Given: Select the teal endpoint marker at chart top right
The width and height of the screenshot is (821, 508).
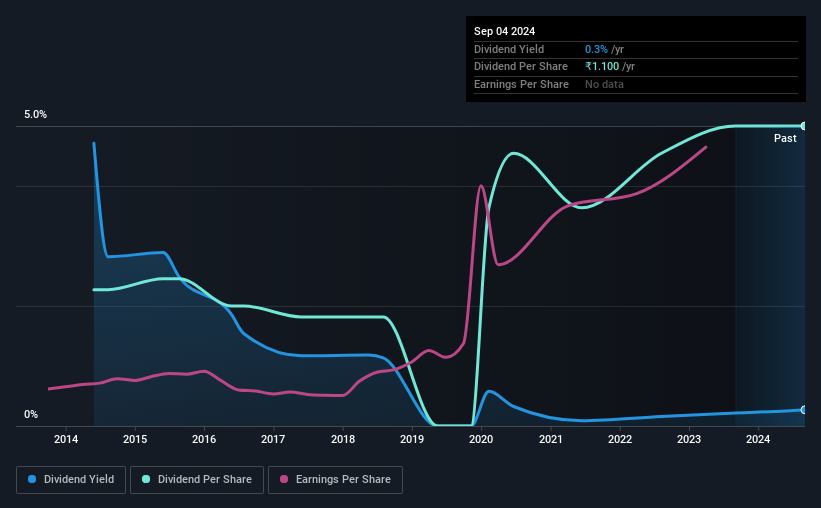Looking at the screenshot, I should [804, 126].
